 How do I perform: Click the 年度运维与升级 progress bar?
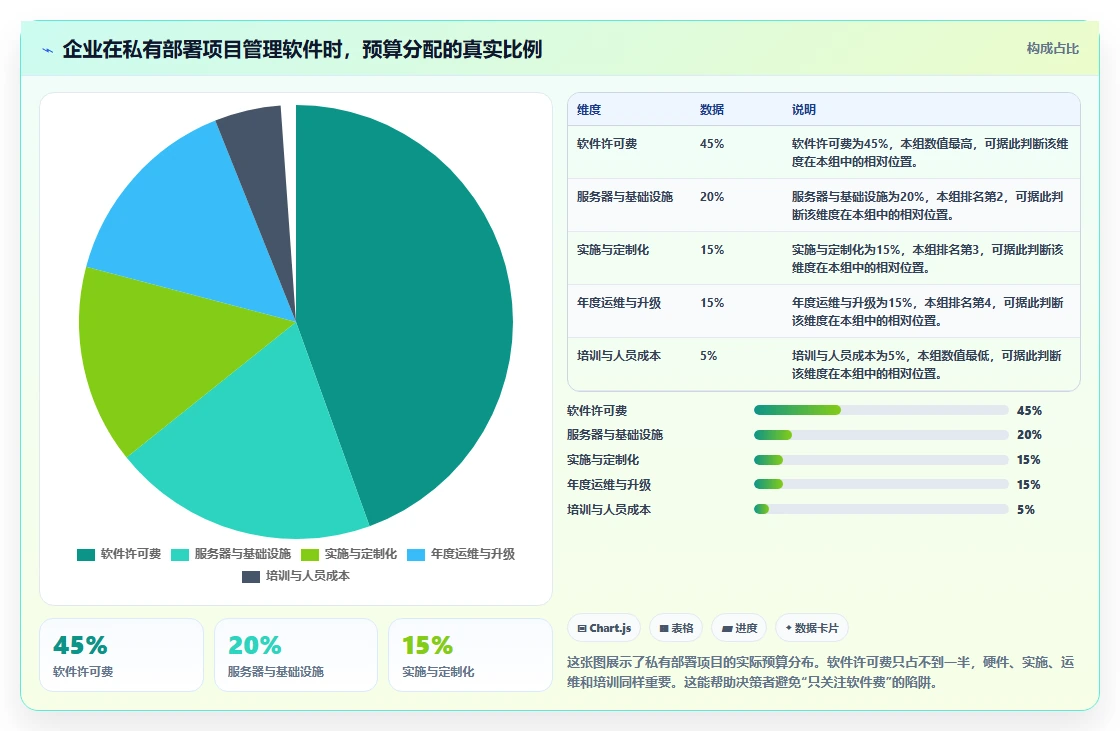coord(881,484)
